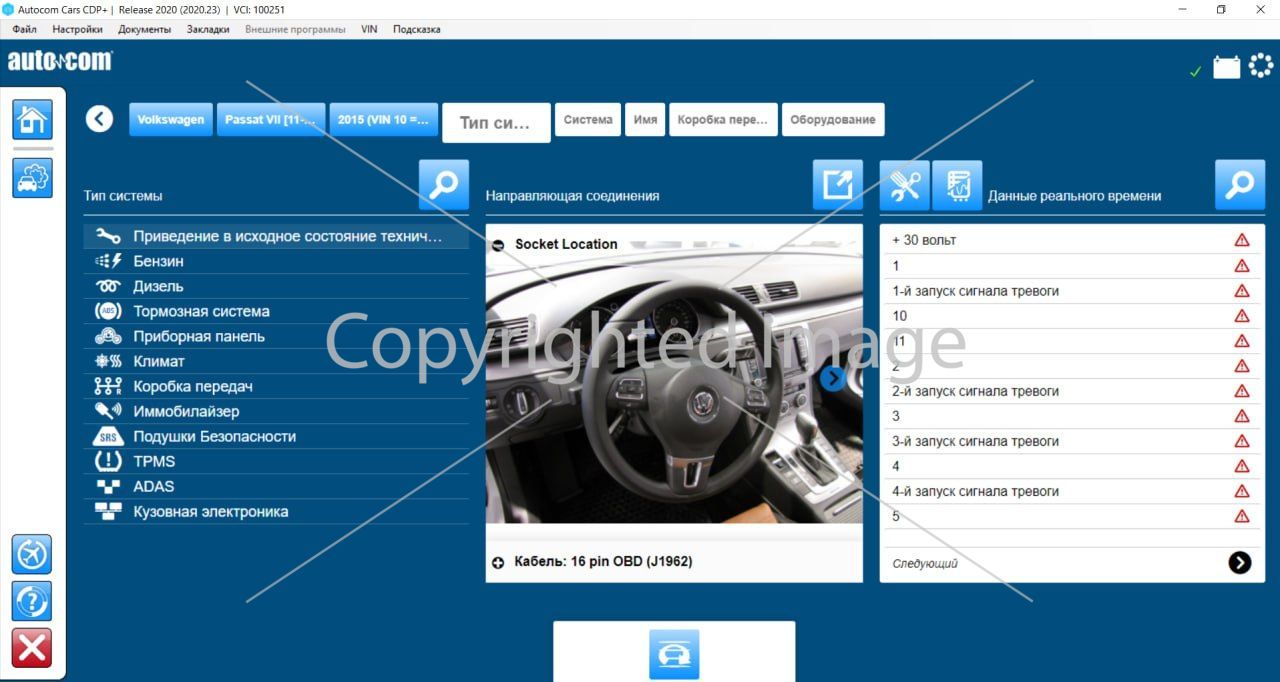This screenshot has width=1280, height=682.
Task: Click warning triangle for 3-й запуск сигнала тревоги
Action: pos(1242,441)
